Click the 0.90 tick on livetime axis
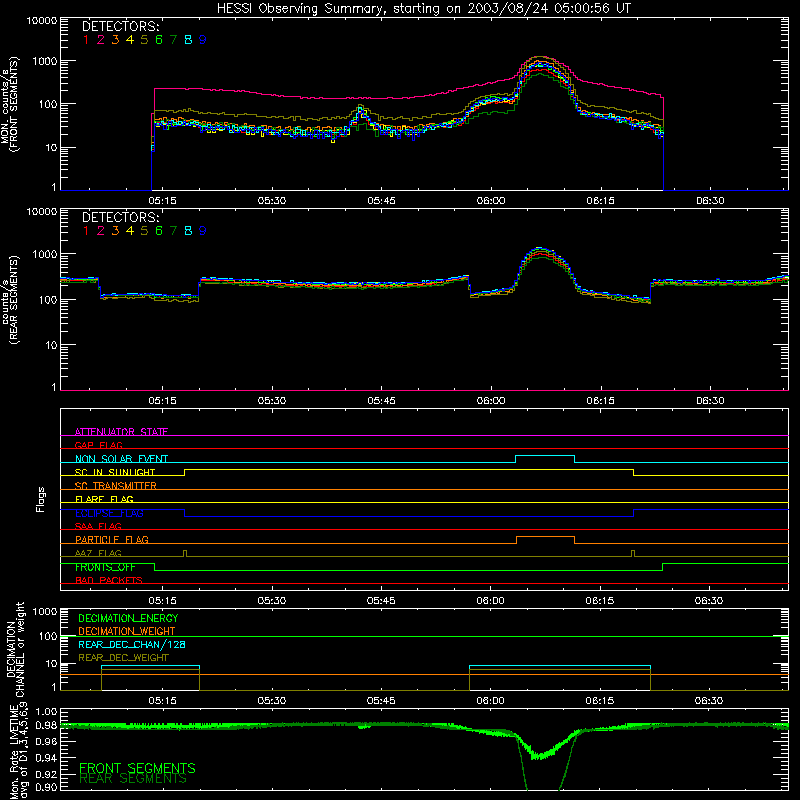 [x=46, y=787]
